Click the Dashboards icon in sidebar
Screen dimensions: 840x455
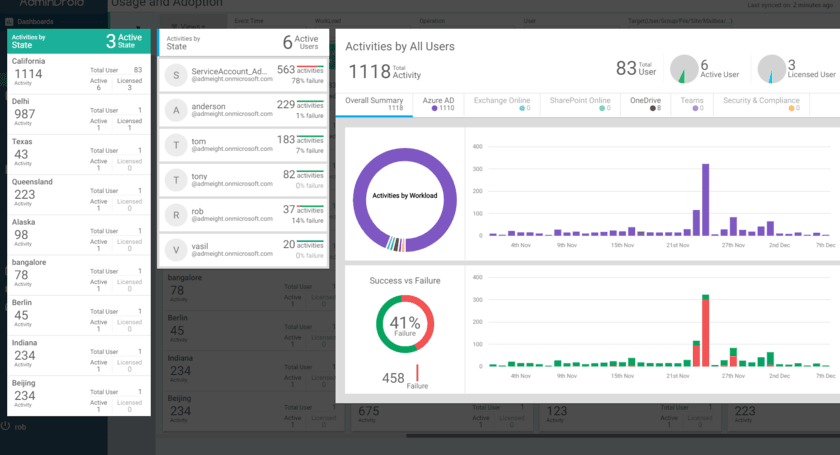pos(9,20)
